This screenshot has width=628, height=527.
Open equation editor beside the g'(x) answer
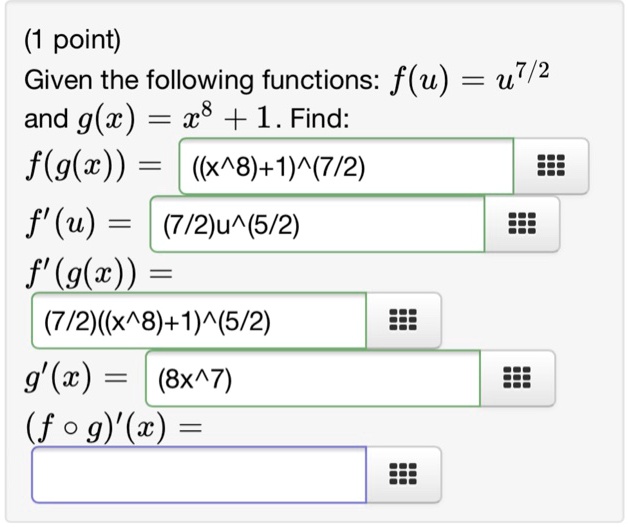point(517,379)
